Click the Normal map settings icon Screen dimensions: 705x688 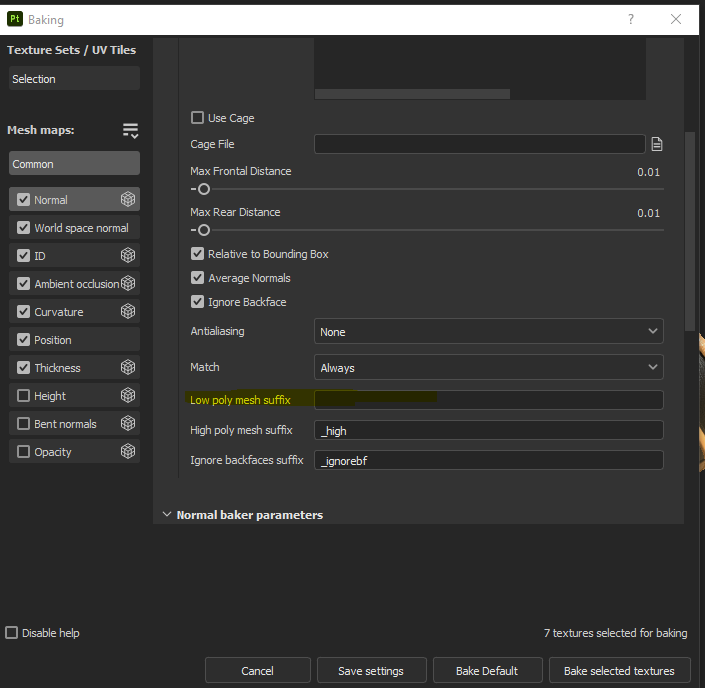point(128,200)
